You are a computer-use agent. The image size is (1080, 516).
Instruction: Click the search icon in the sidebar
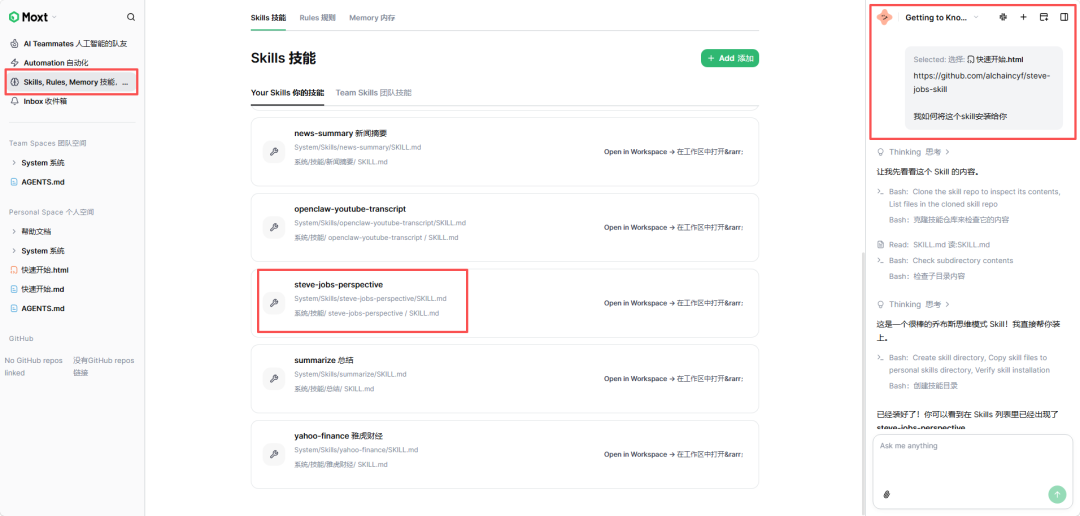[131, 17]
